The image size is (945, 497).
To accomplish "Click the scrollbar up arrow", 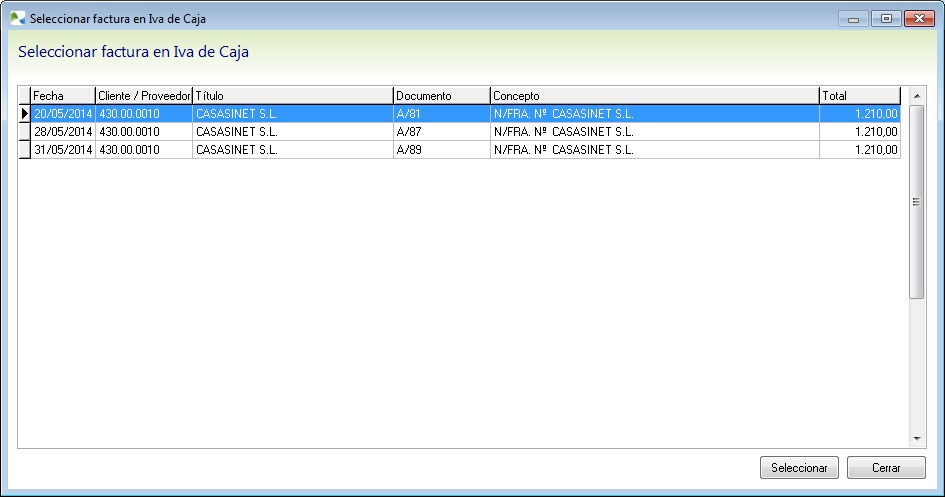I will pos(916,95).
